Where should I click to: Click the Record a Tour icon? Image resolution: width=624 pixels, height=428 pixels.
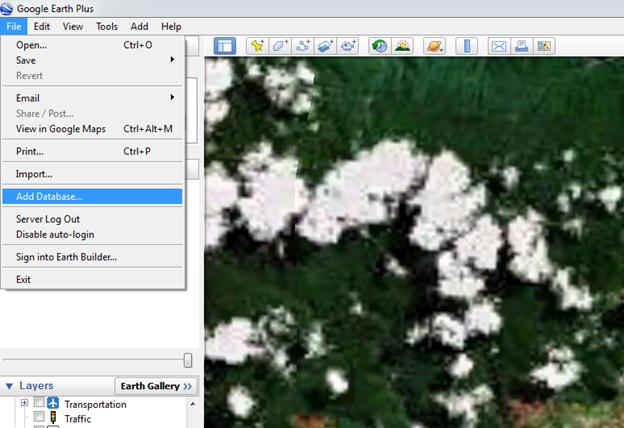coord(349,46)
